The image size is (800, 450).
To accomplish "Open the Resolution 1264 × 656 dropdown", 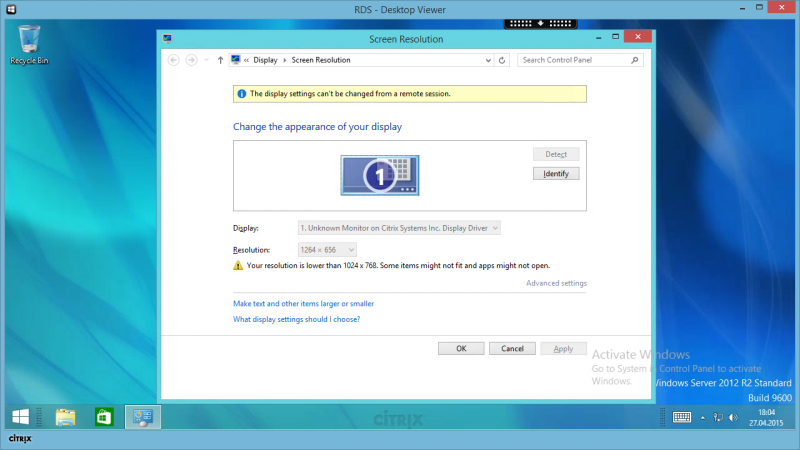I will click(x=327, y=250).
